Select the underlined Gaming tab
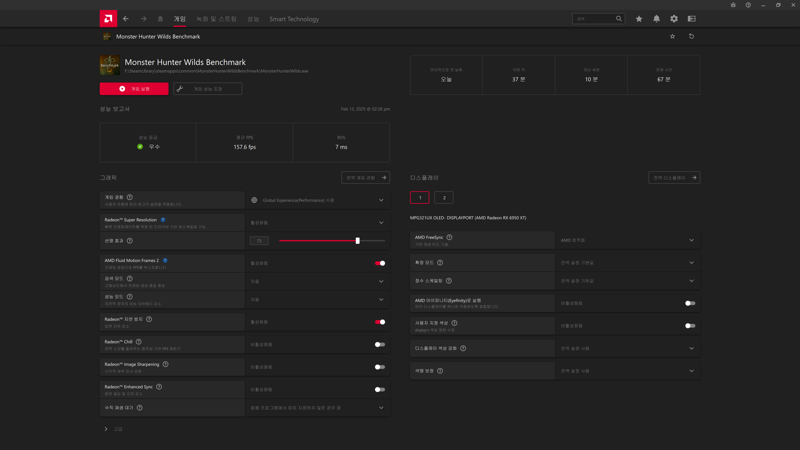Screen dimensions: 800x450 coord(180,19)
